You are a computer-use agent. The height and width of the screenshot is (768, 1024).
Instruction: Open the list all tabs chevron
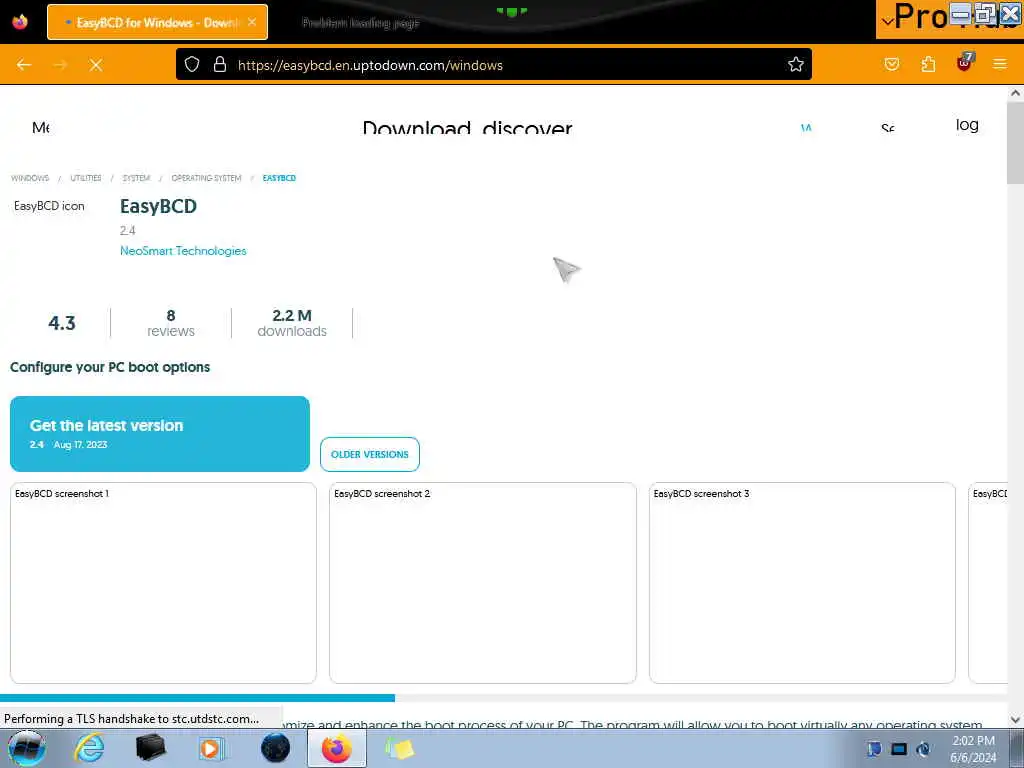coord(886,22)
